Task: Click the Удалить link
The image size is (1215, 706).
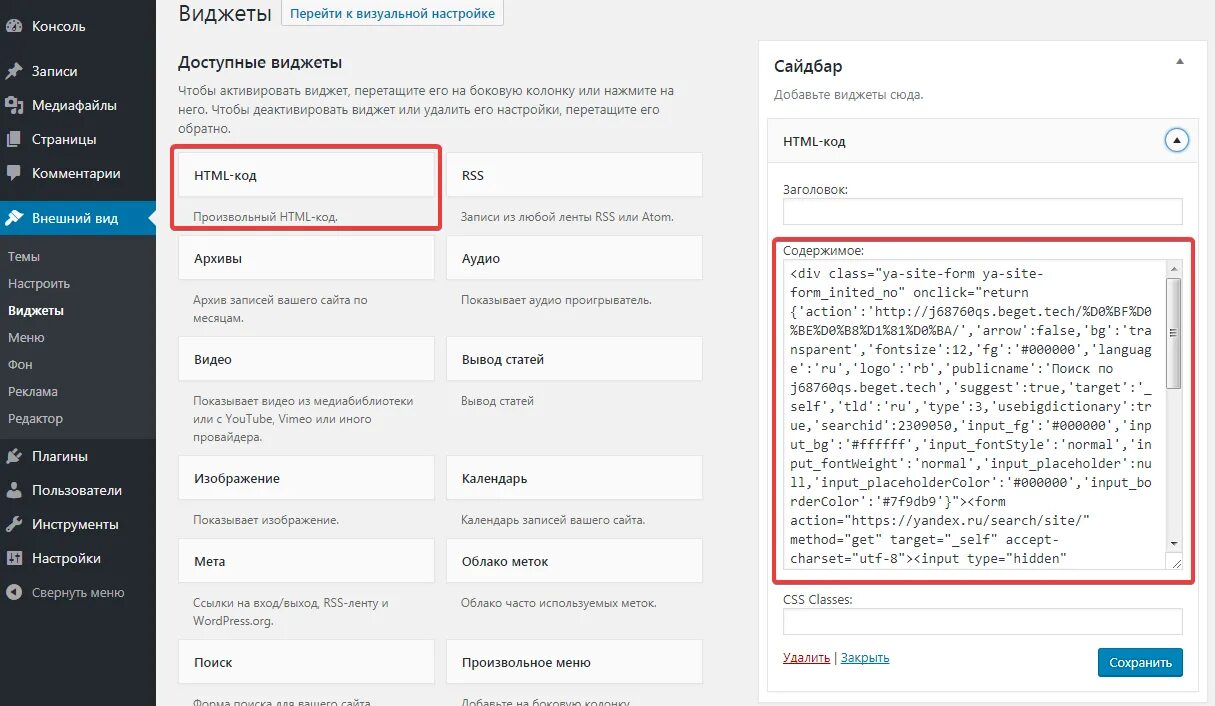Action: pos(806,657)
